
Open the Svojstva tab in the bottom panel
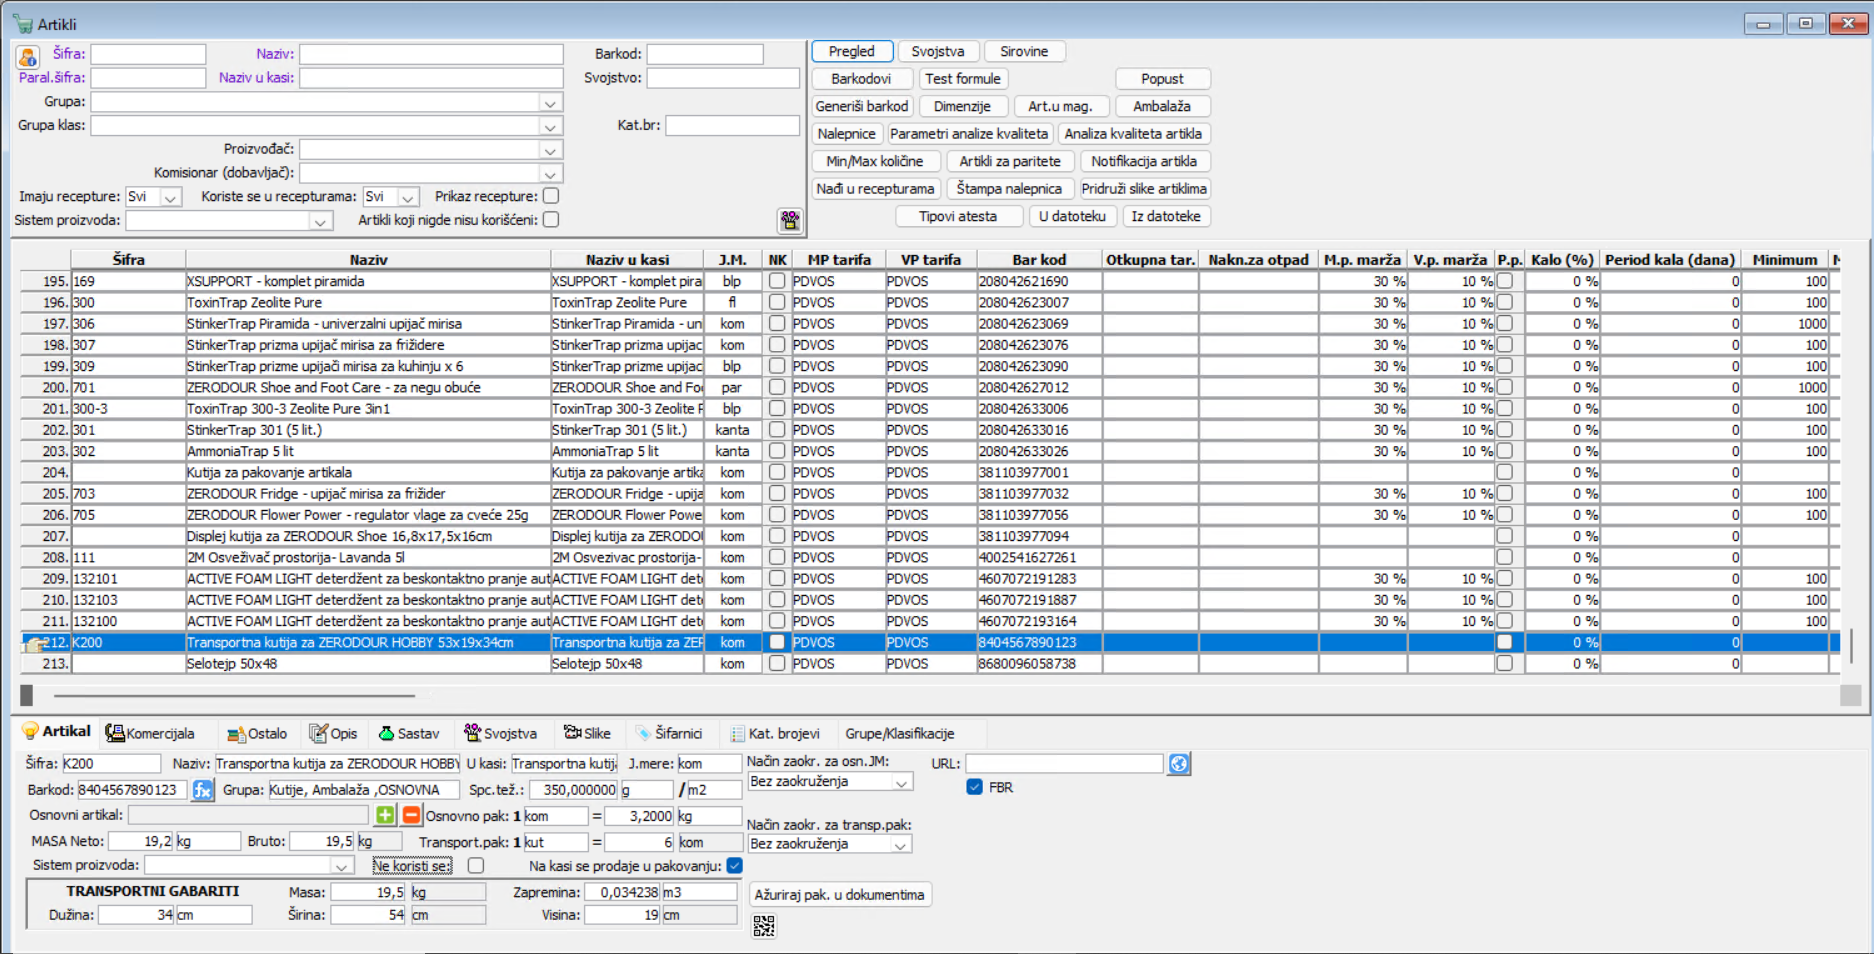coord(500,733)
